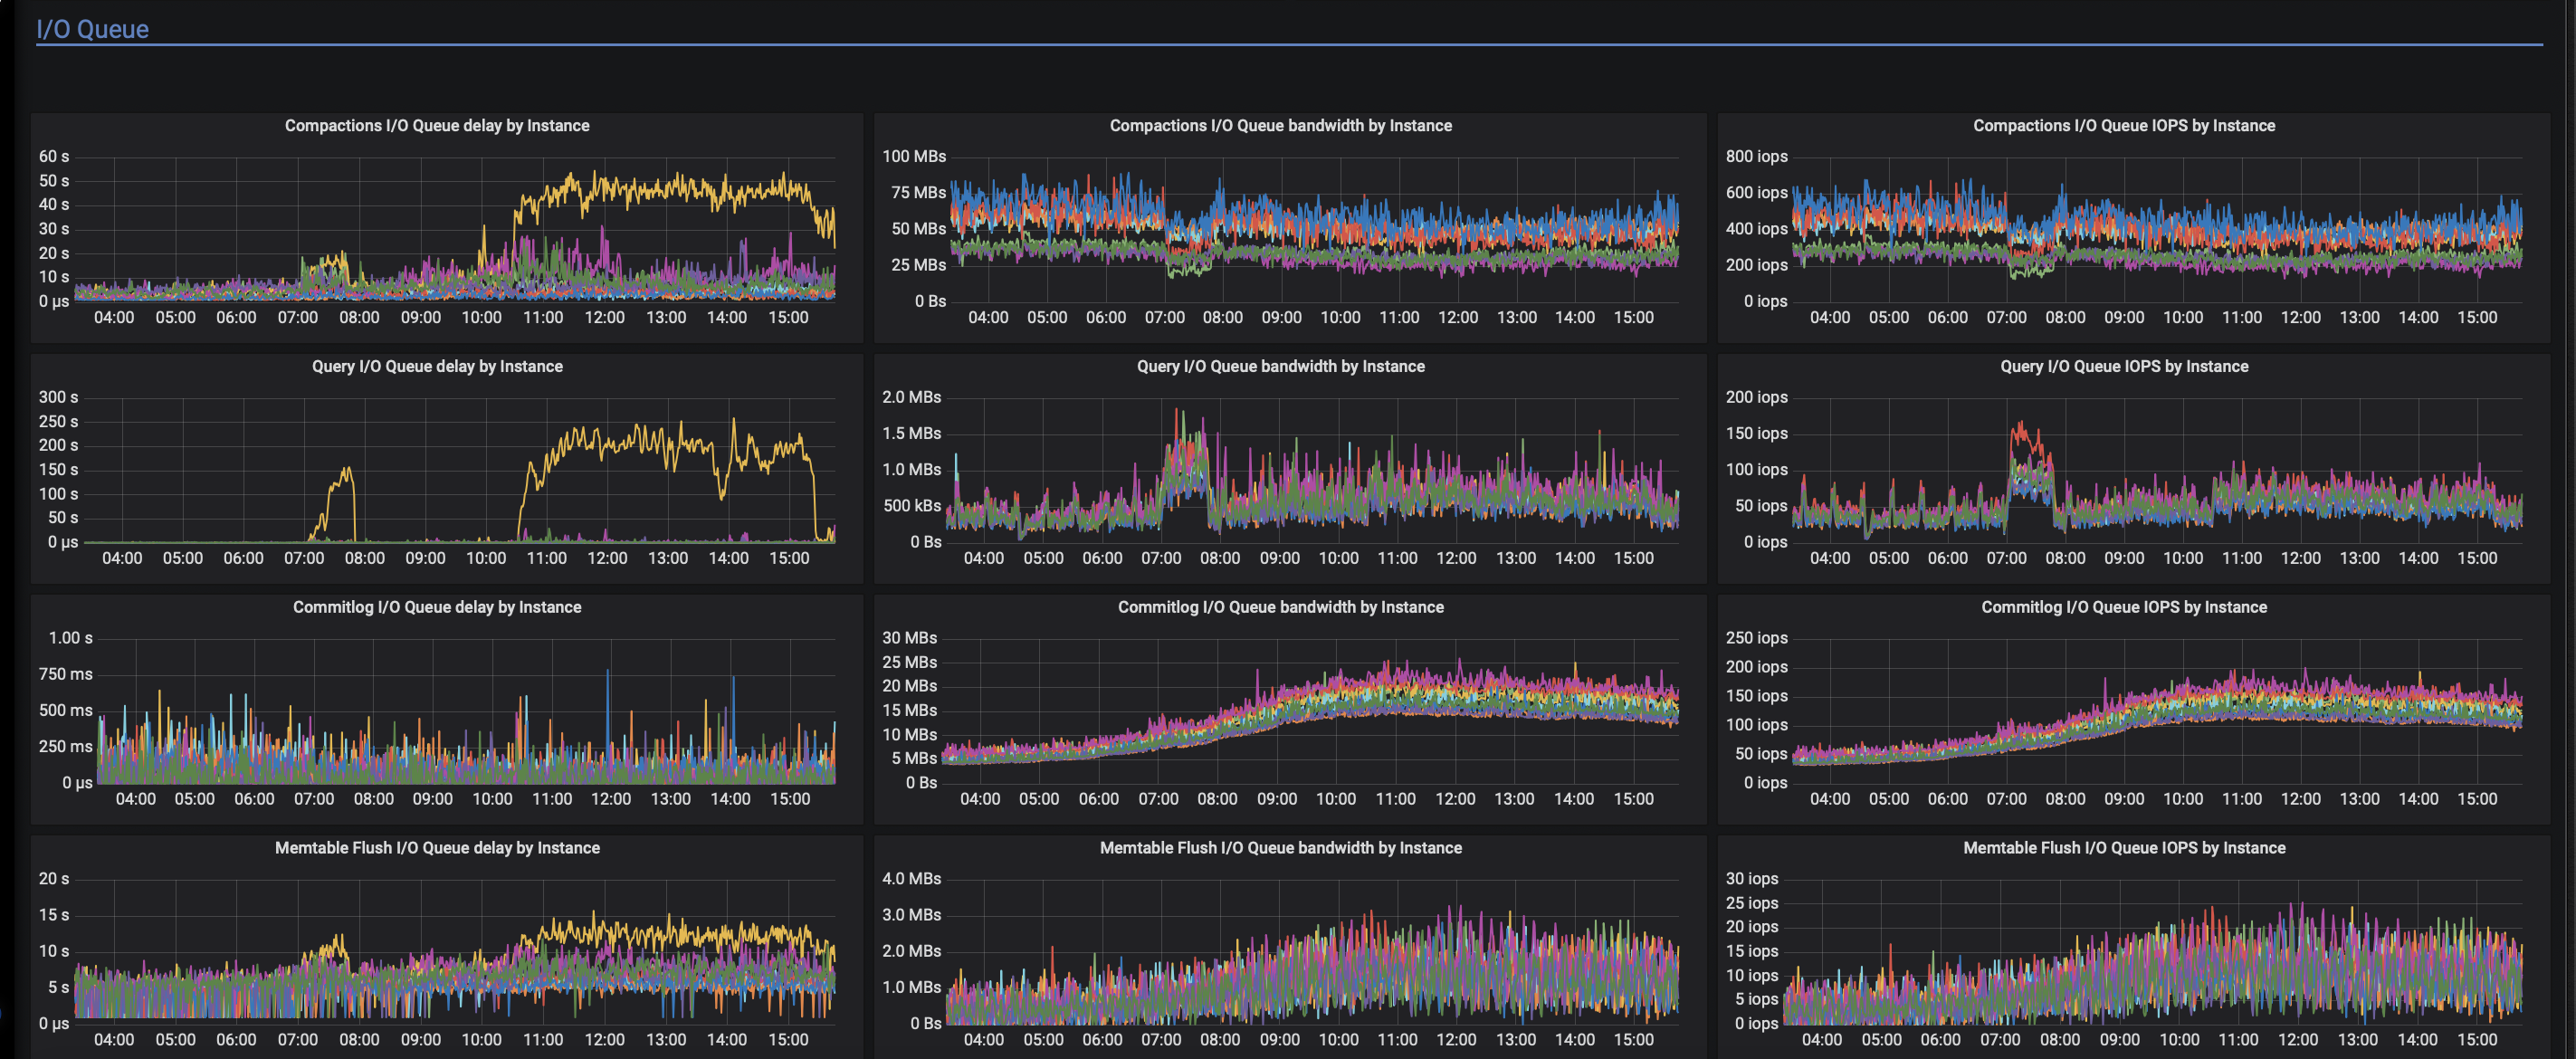Click the yellow plateau in Compactions delay graph
Screen dimensions: 2576x1059
(x=670, y=190)
